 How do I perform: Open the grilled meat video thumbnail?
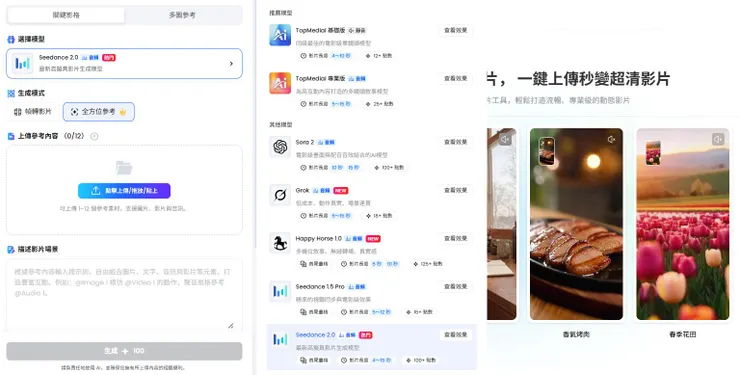tap(576, 224)
